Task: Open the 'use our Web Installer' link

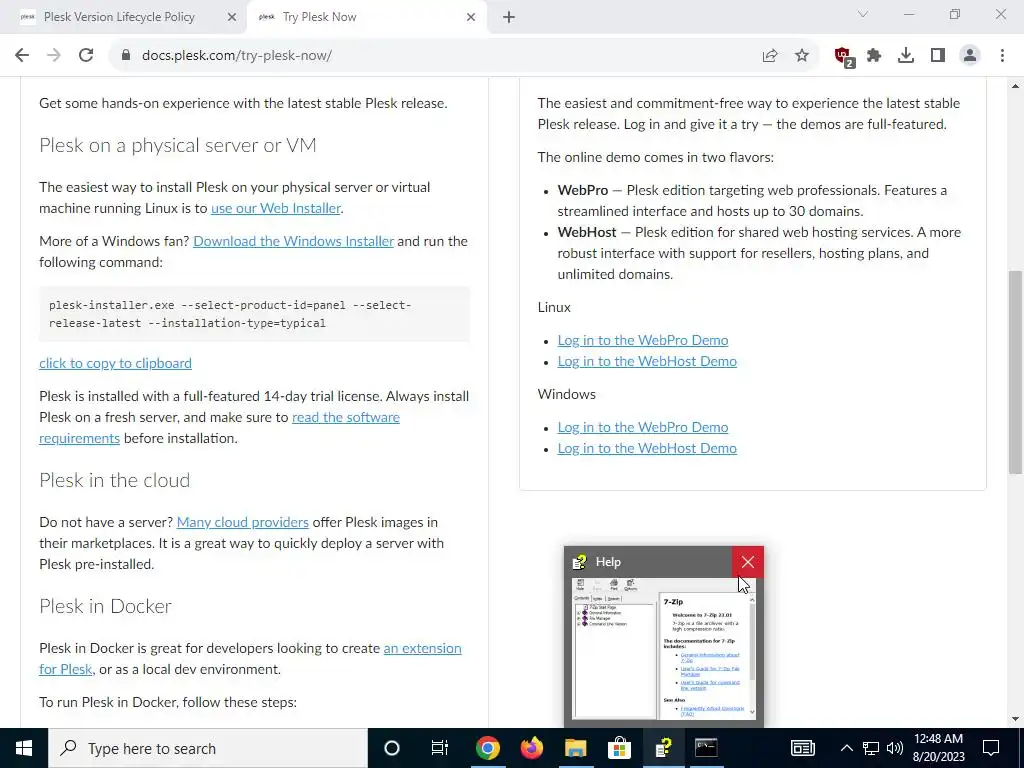Action: 276,208
